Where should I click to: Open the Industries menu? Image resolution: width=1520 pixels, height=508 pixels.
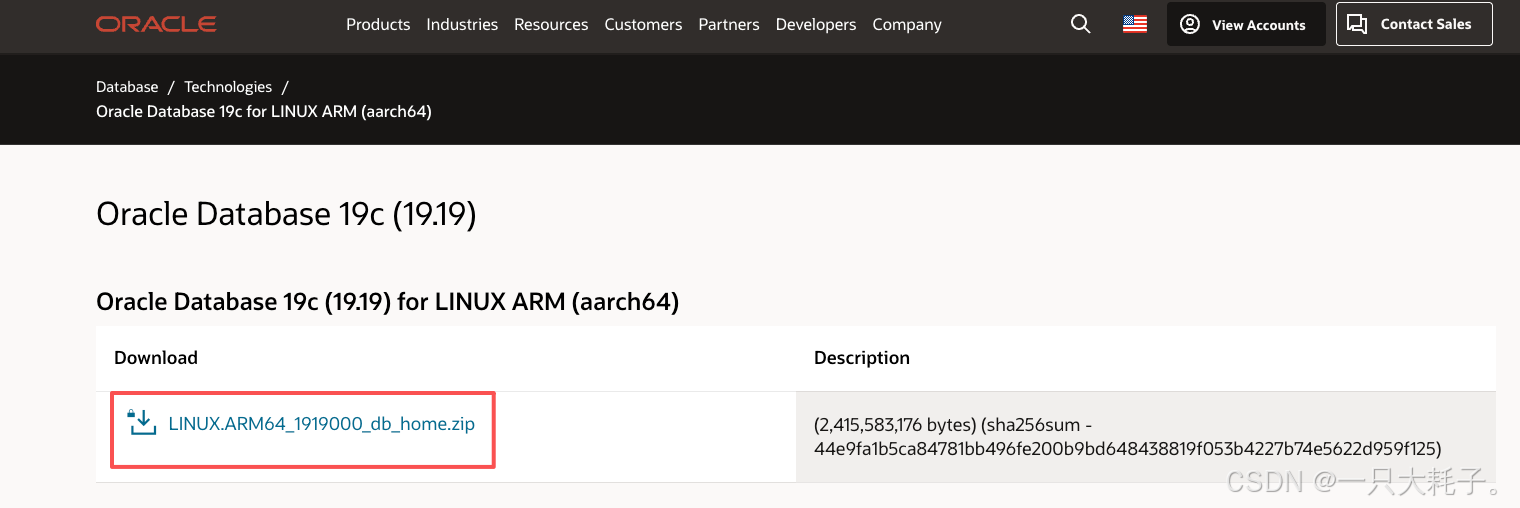(462, 24)
